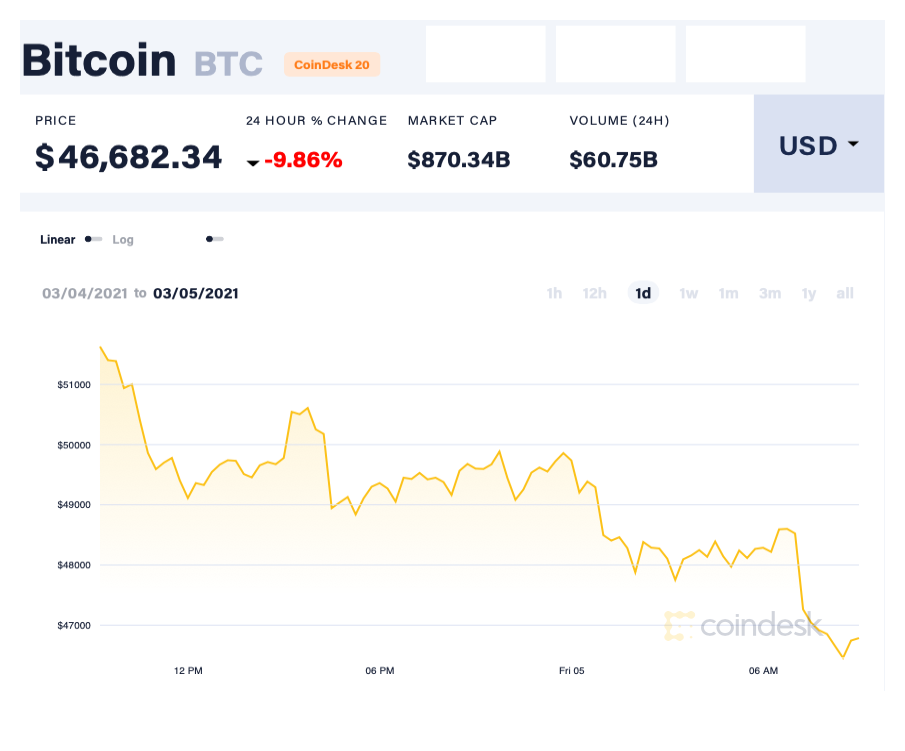Click the start date 03/04/2021
Screen dimensions: 905x751
[85, 293]
